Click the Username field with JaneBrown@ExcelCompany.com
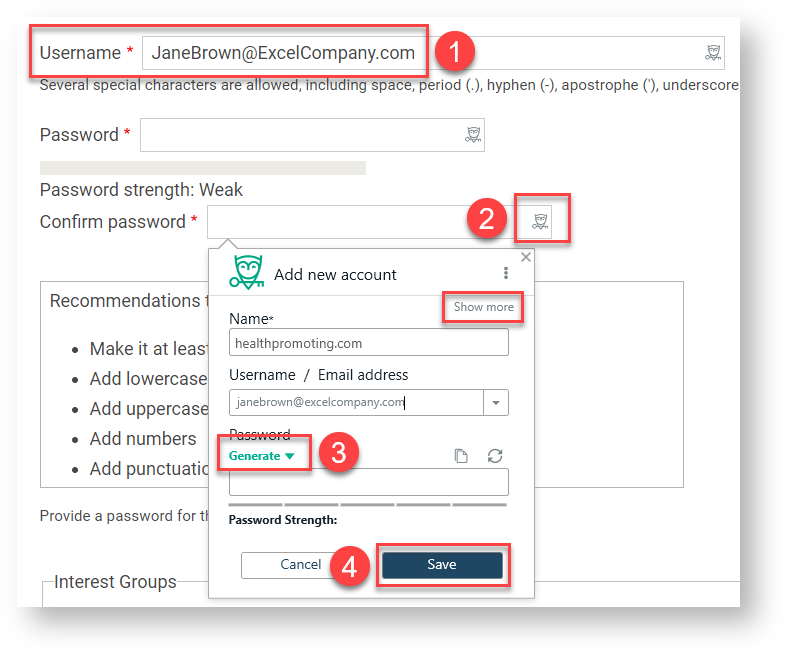Viewport: 788px width, 655px height. [433, 53]
